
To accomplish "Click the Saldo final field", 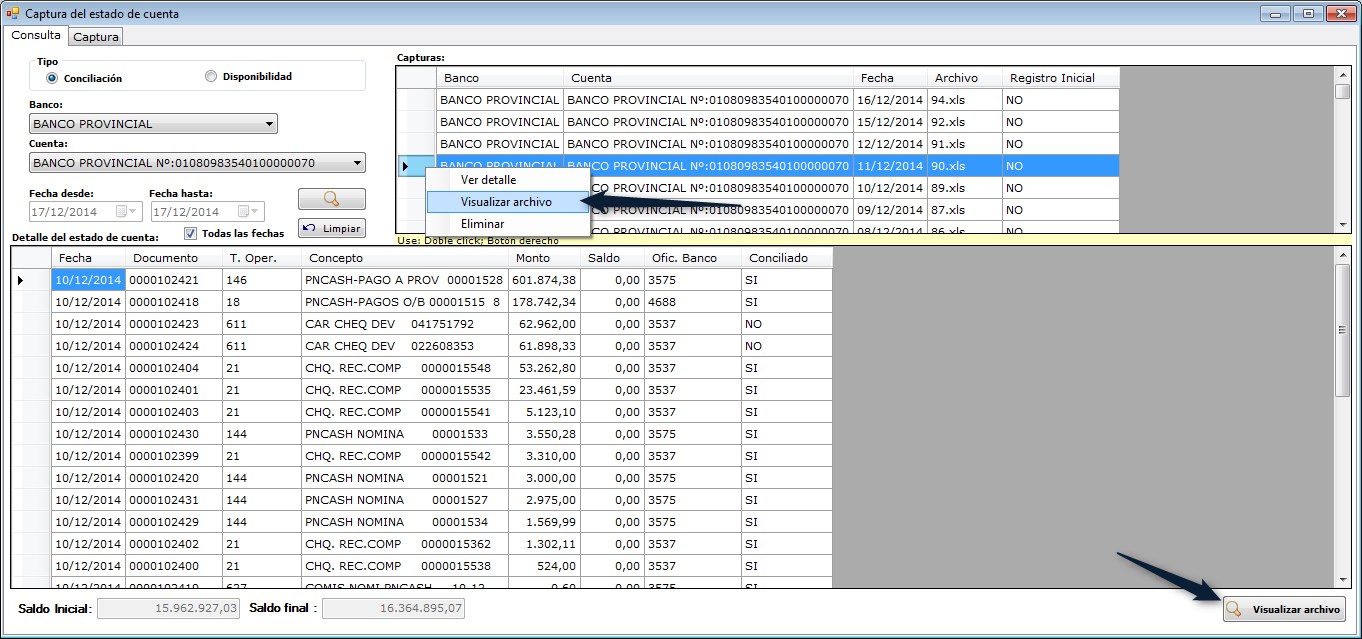I will 393,608.
